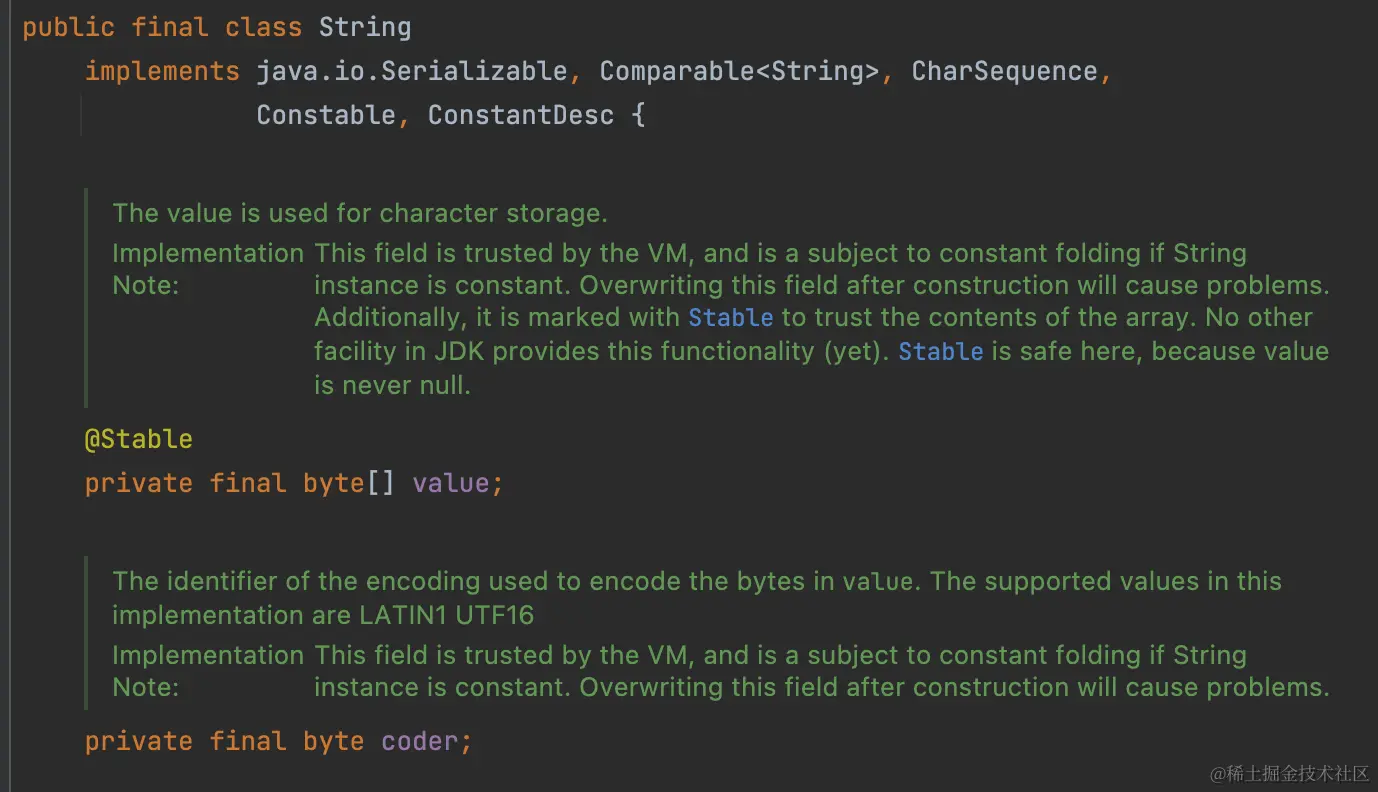Viewport: 1378px width, 792px height.
Task: Click the class keyword
Action: (263, 27)
